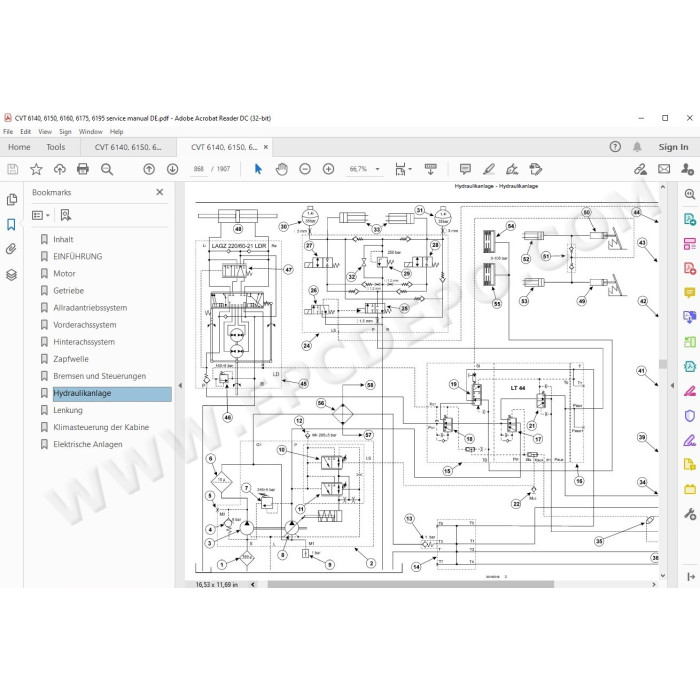Open the Layers panel
Viewport: 700px width, 700px height.
pyautogui.click(x=12, y=275)
